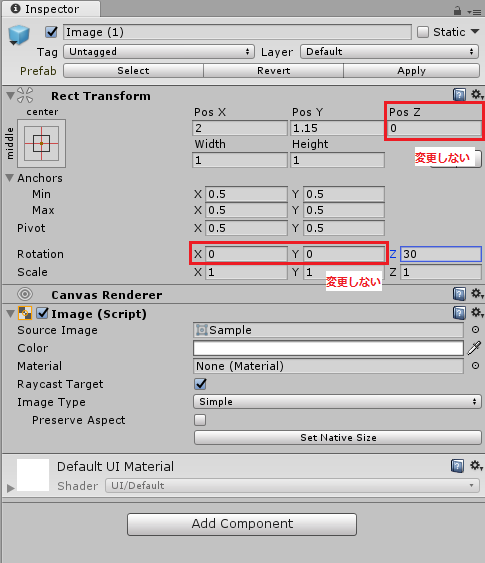
Task: Open the Inspector pane options menu
Action: pyautogui.click(x=474, y=12)
